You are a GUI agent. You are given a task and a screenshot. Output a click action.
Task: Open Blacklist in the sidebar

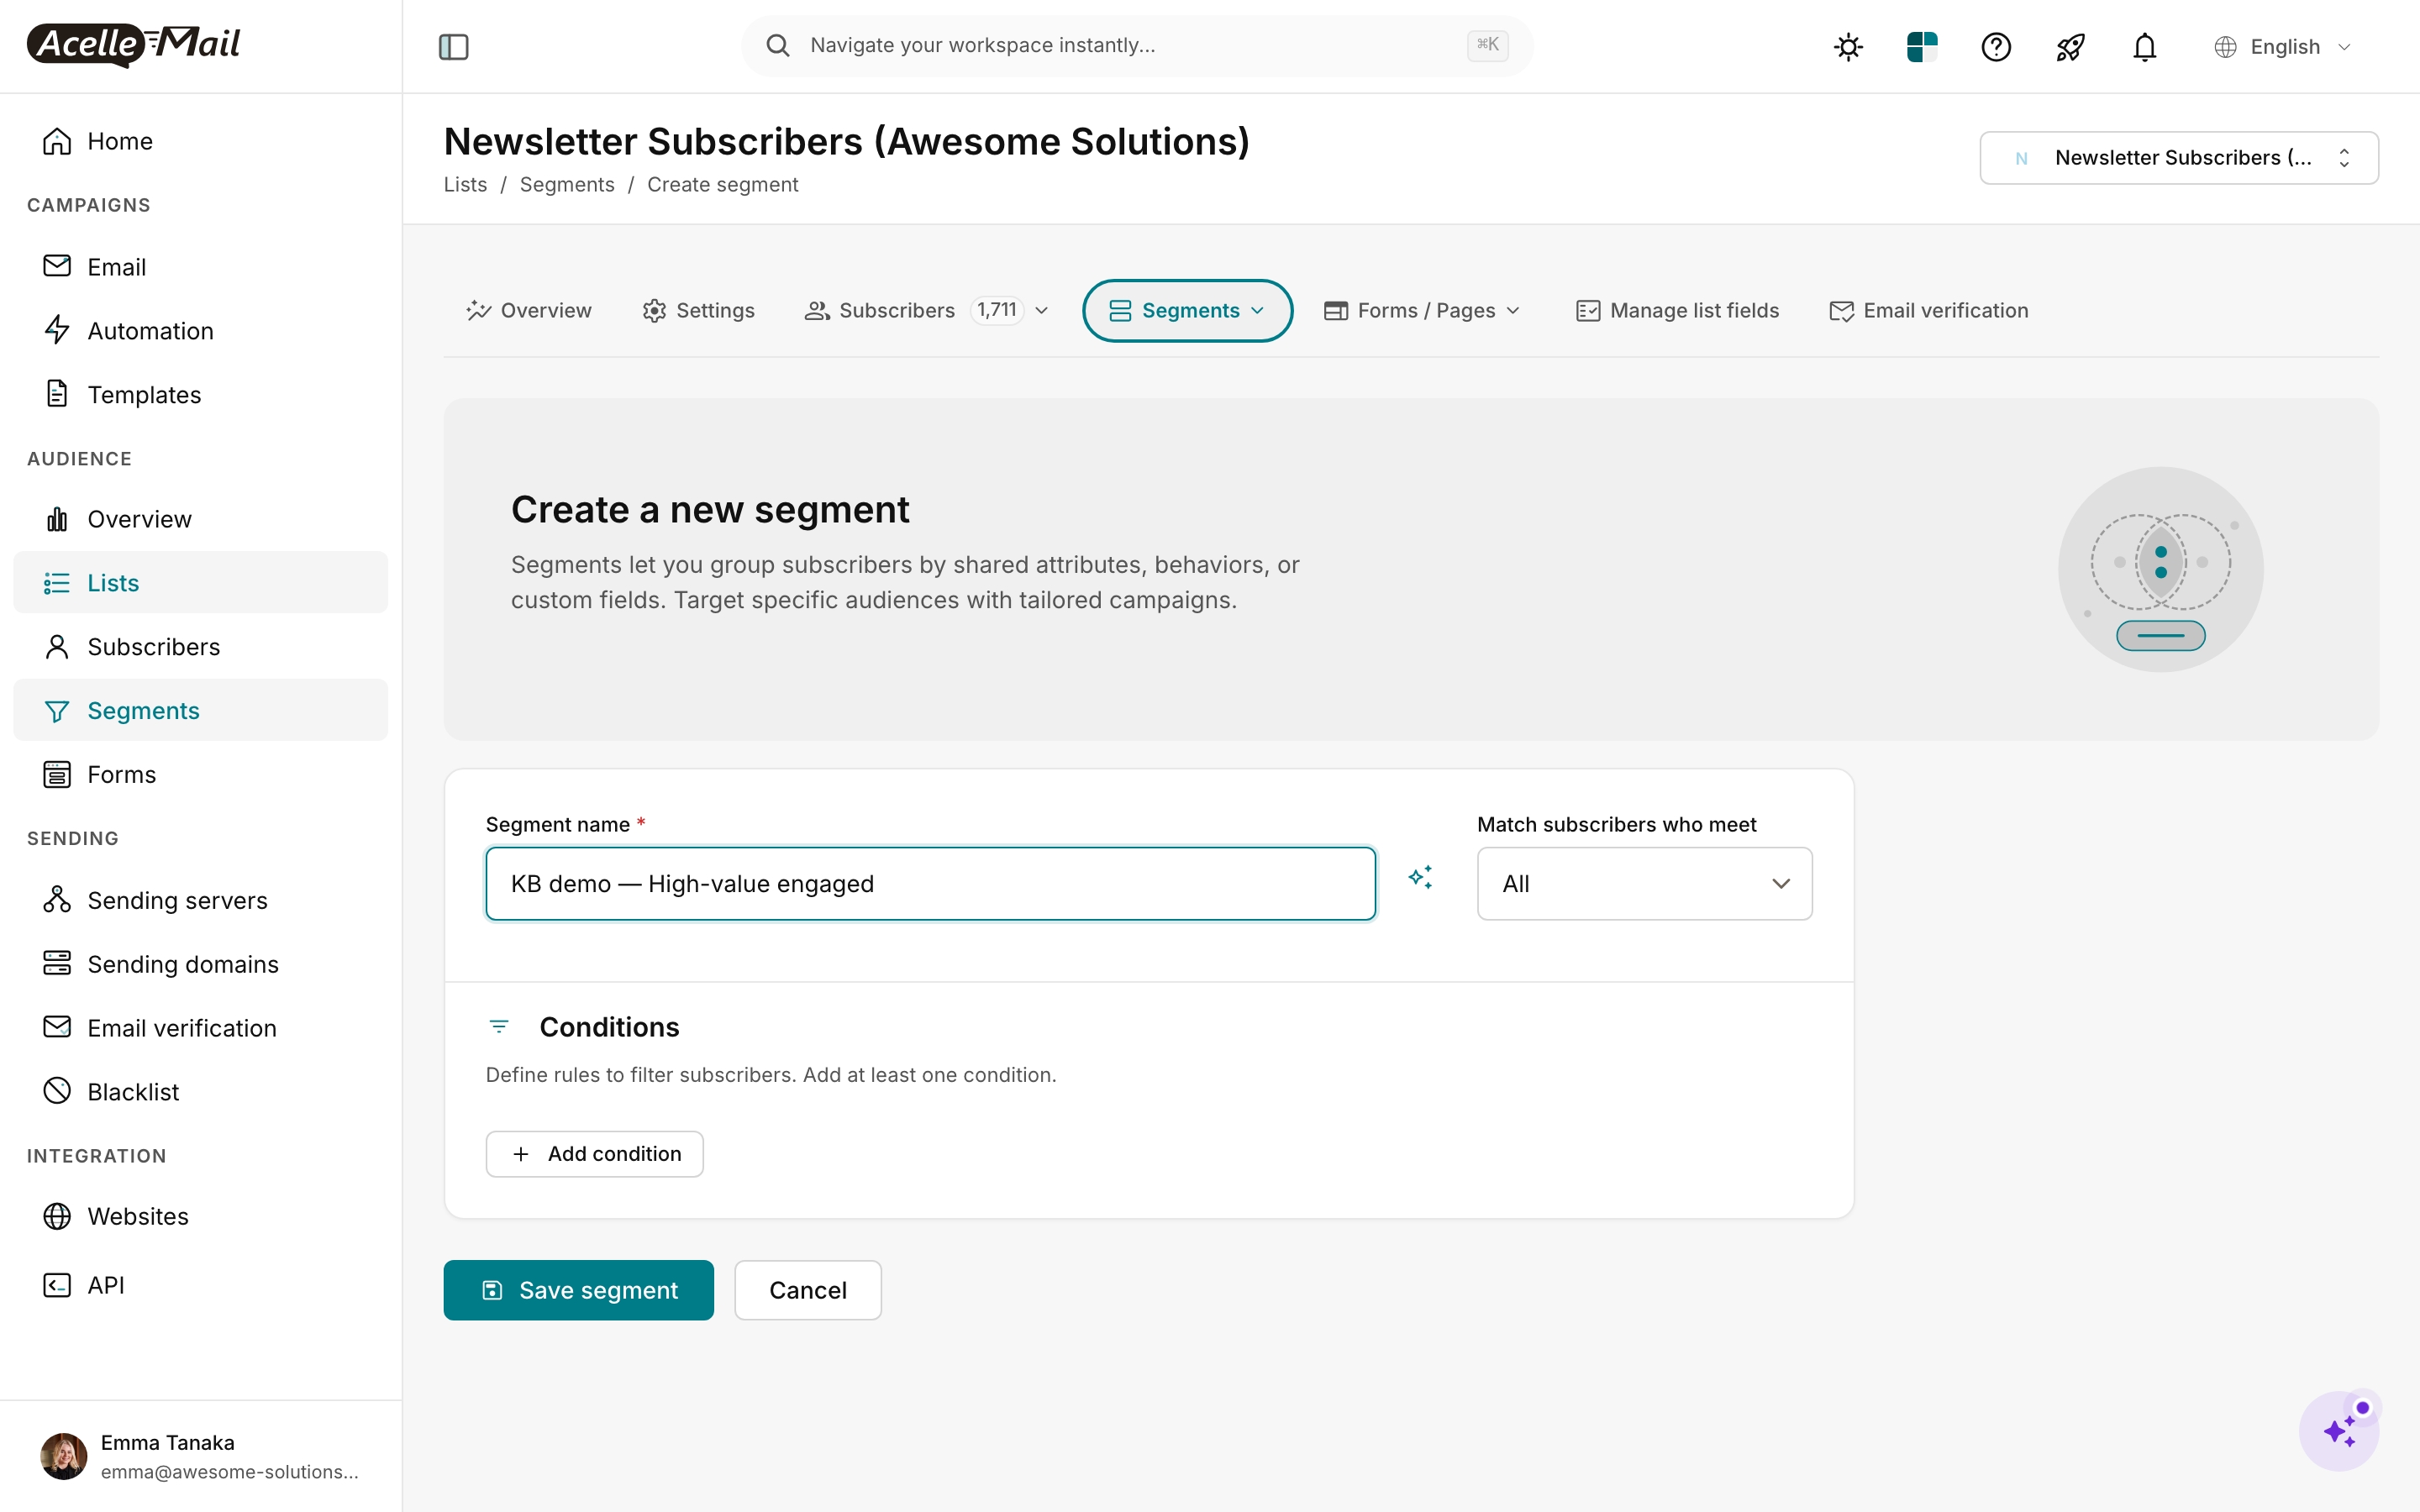(200, 1093)
